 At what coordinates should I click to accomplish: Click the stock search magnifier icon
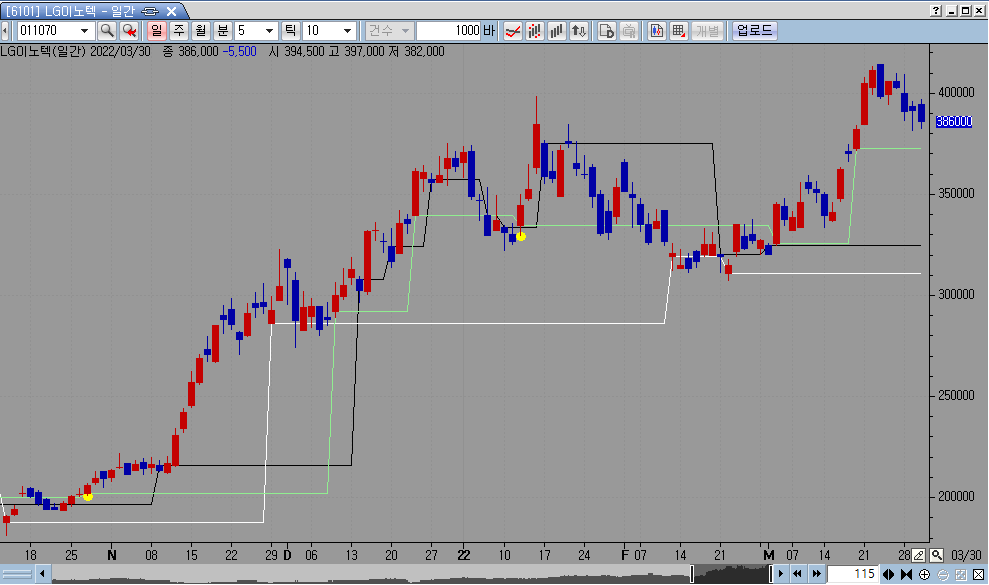click(x=107, y=30)
